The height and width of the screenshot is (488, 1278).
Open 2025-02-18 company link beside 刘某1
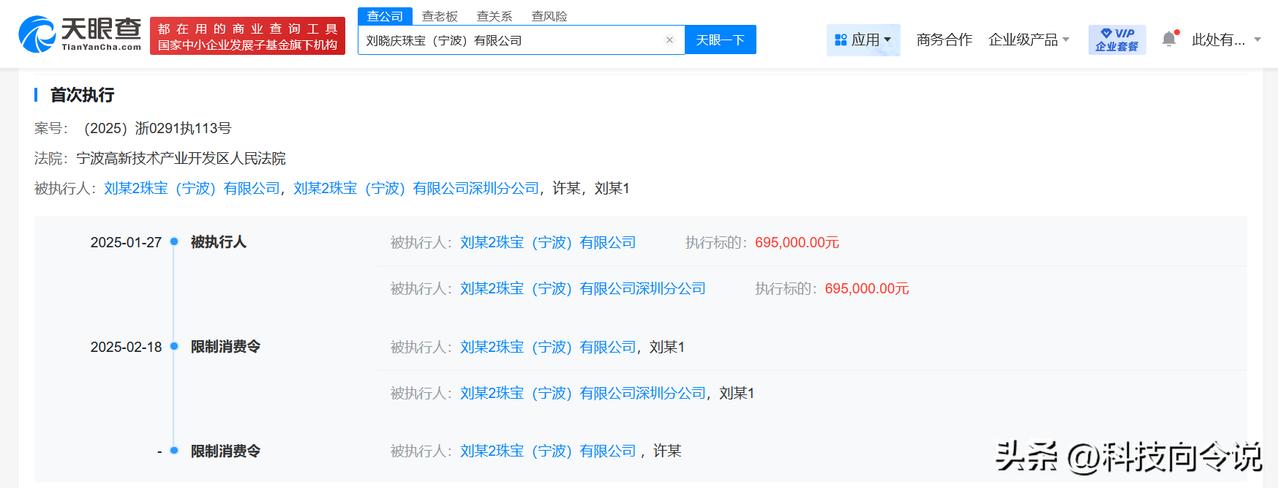548,347
